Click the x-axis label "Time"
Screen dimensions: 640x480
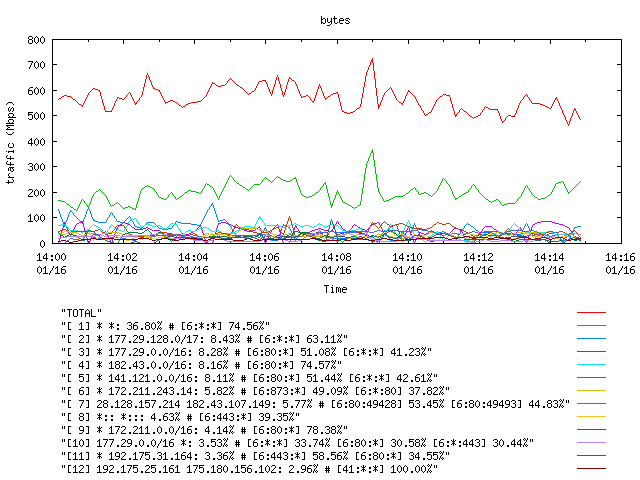click(336, 289)
